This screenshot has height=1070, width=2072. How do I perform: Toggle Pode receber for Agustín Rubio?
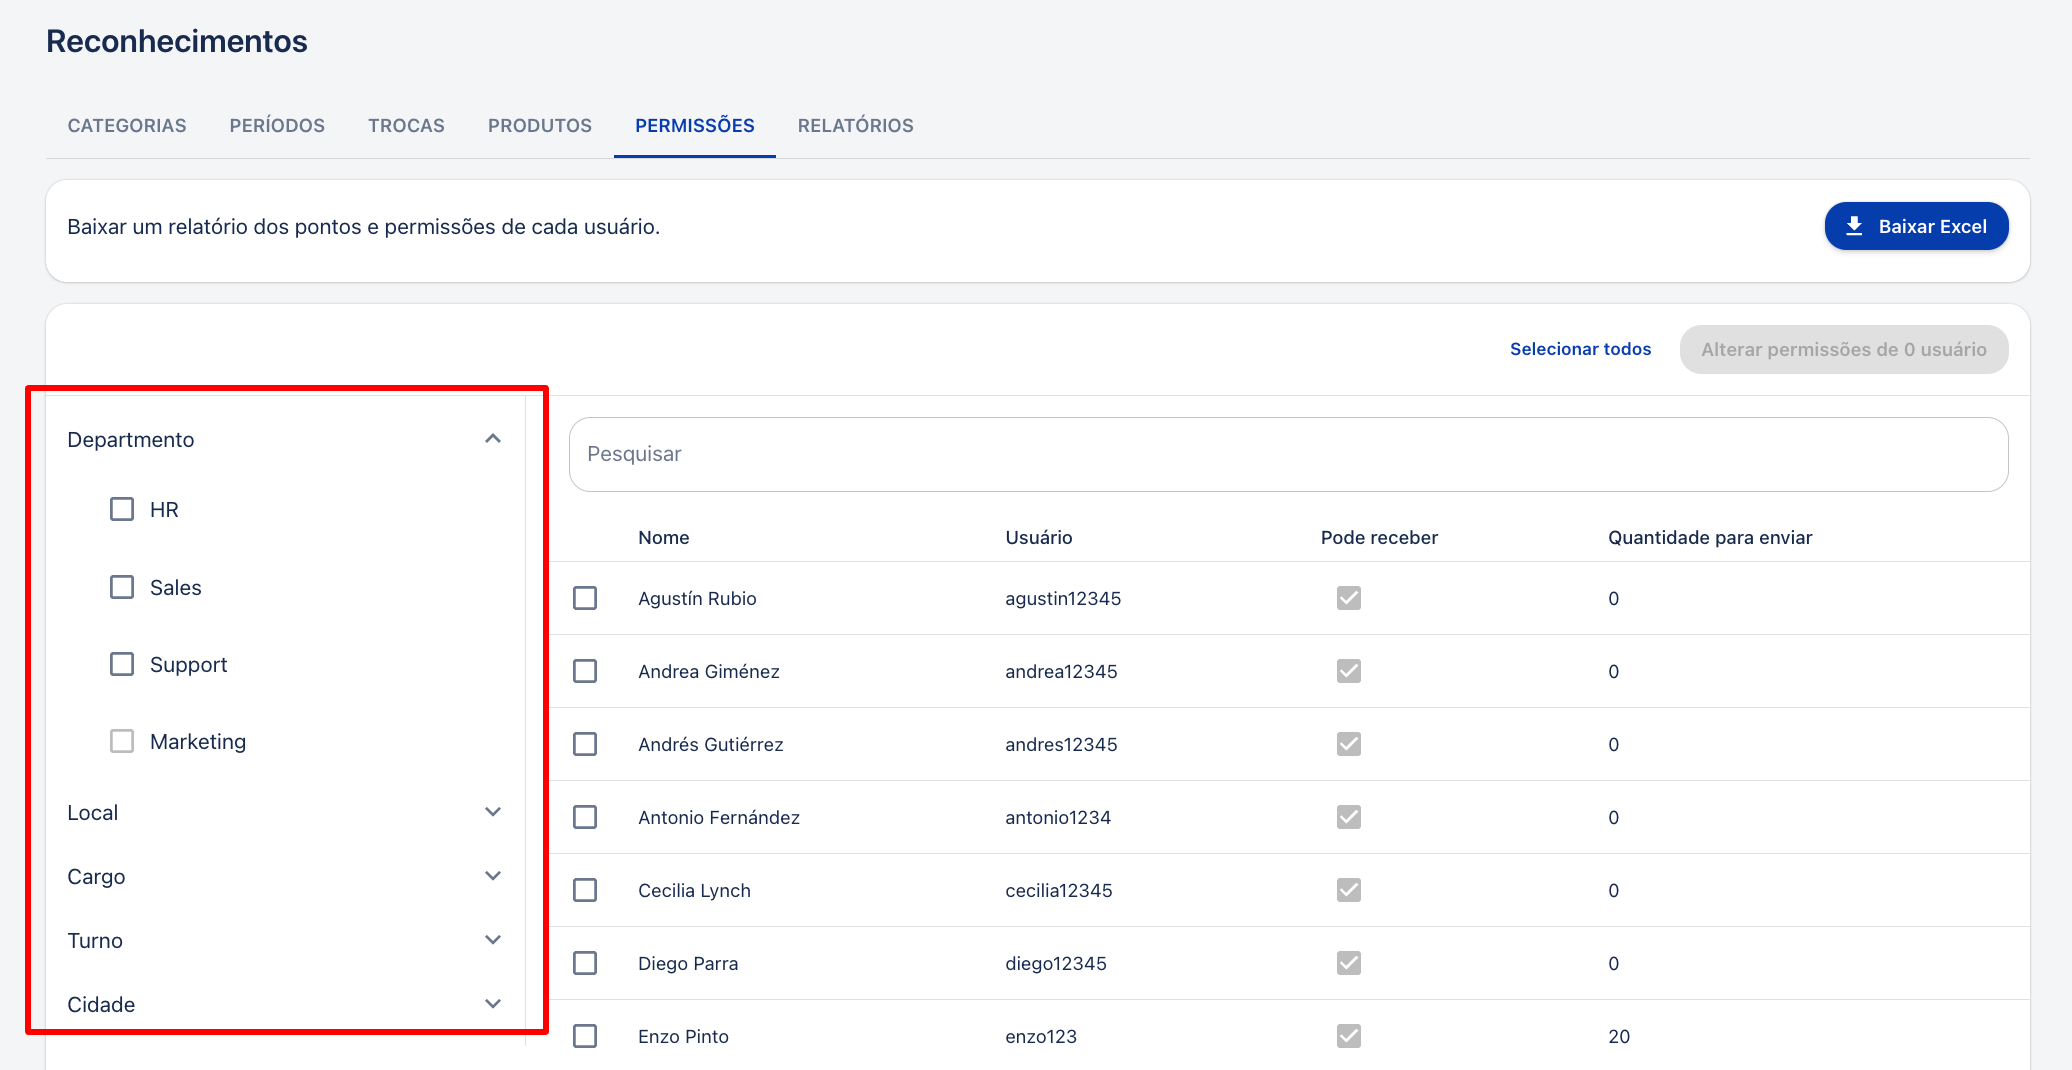pos(1349,598)
